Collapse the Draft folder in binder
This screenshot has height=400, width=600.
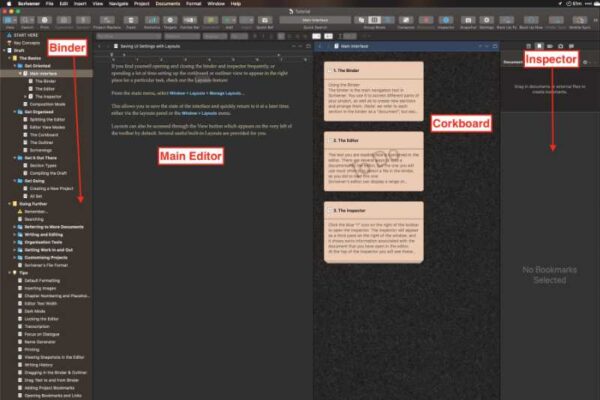click(4, 50)
